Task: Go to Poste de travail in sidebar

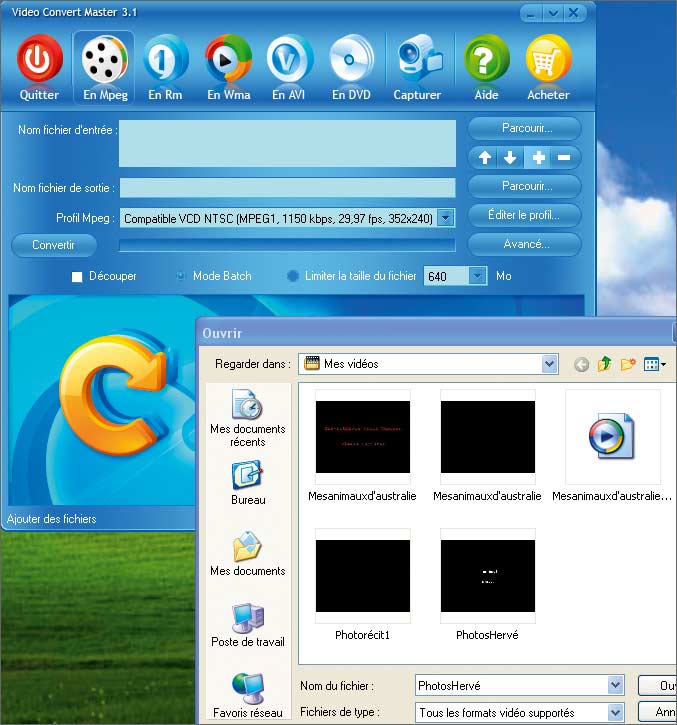Action: tap(247, 625)
